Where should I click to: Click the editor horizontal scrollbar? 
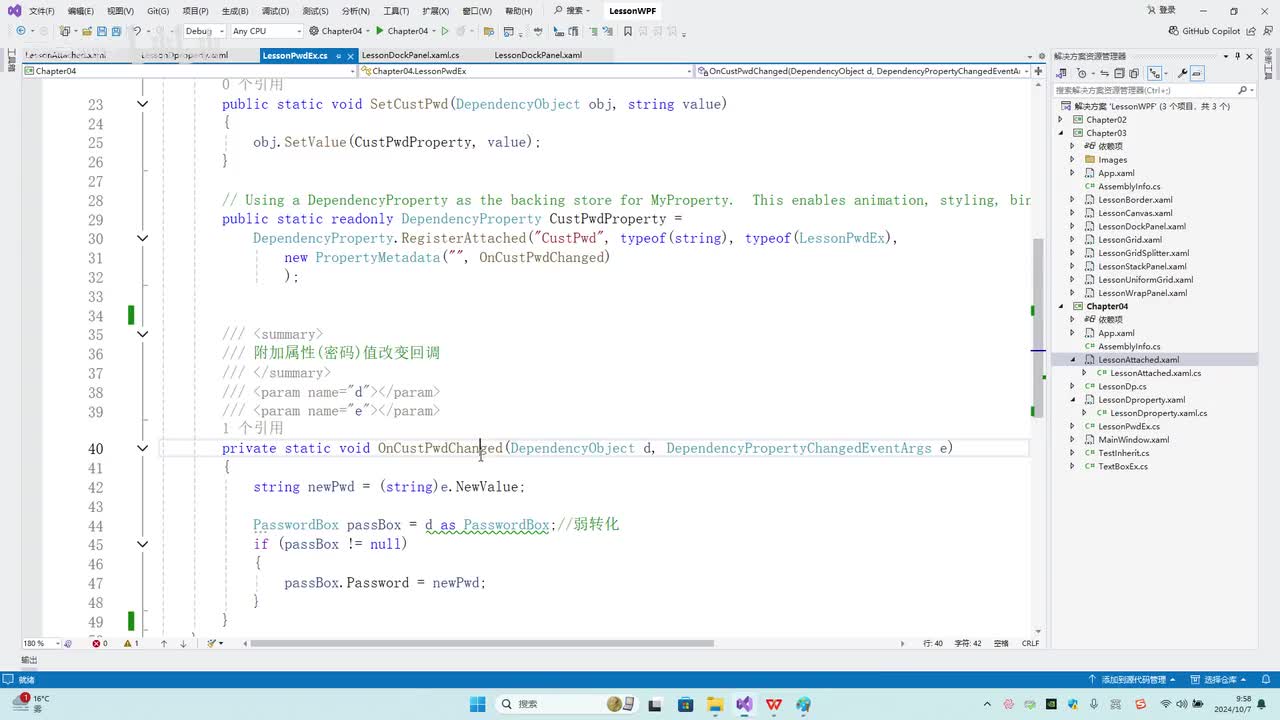[482, 644]
